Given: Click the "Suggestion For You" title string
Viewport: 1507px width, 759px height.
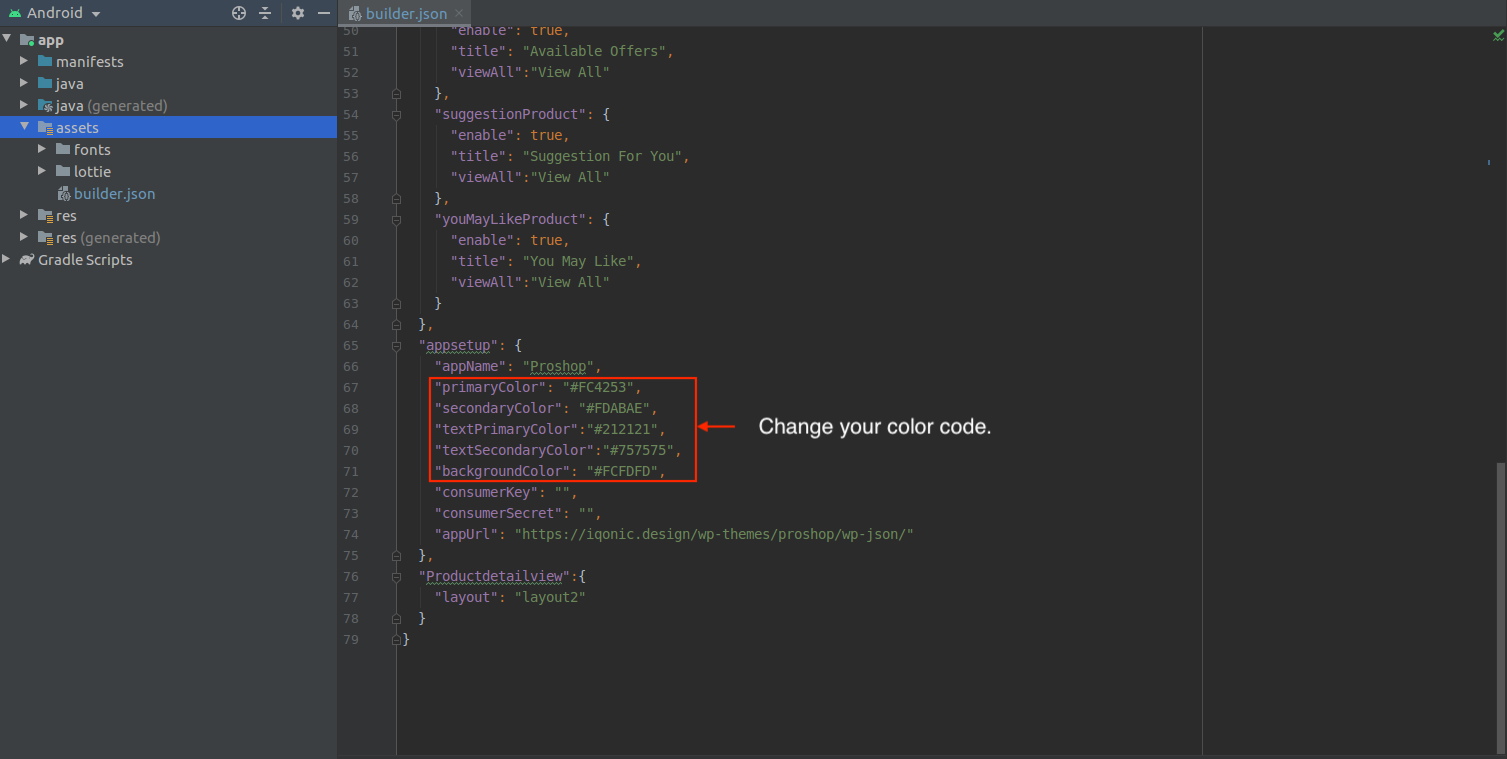Looking at the screenshot, I should [x=602, y=156].
